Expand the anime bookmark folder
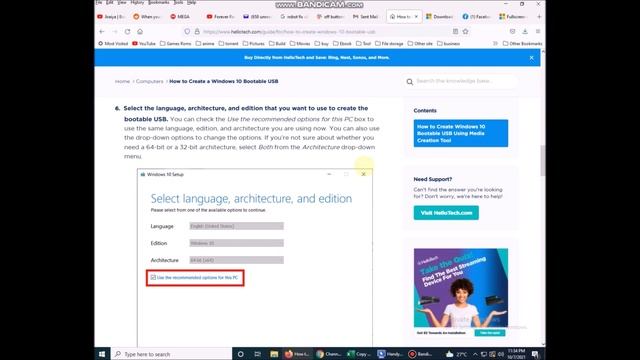 (x=205, y=43)
